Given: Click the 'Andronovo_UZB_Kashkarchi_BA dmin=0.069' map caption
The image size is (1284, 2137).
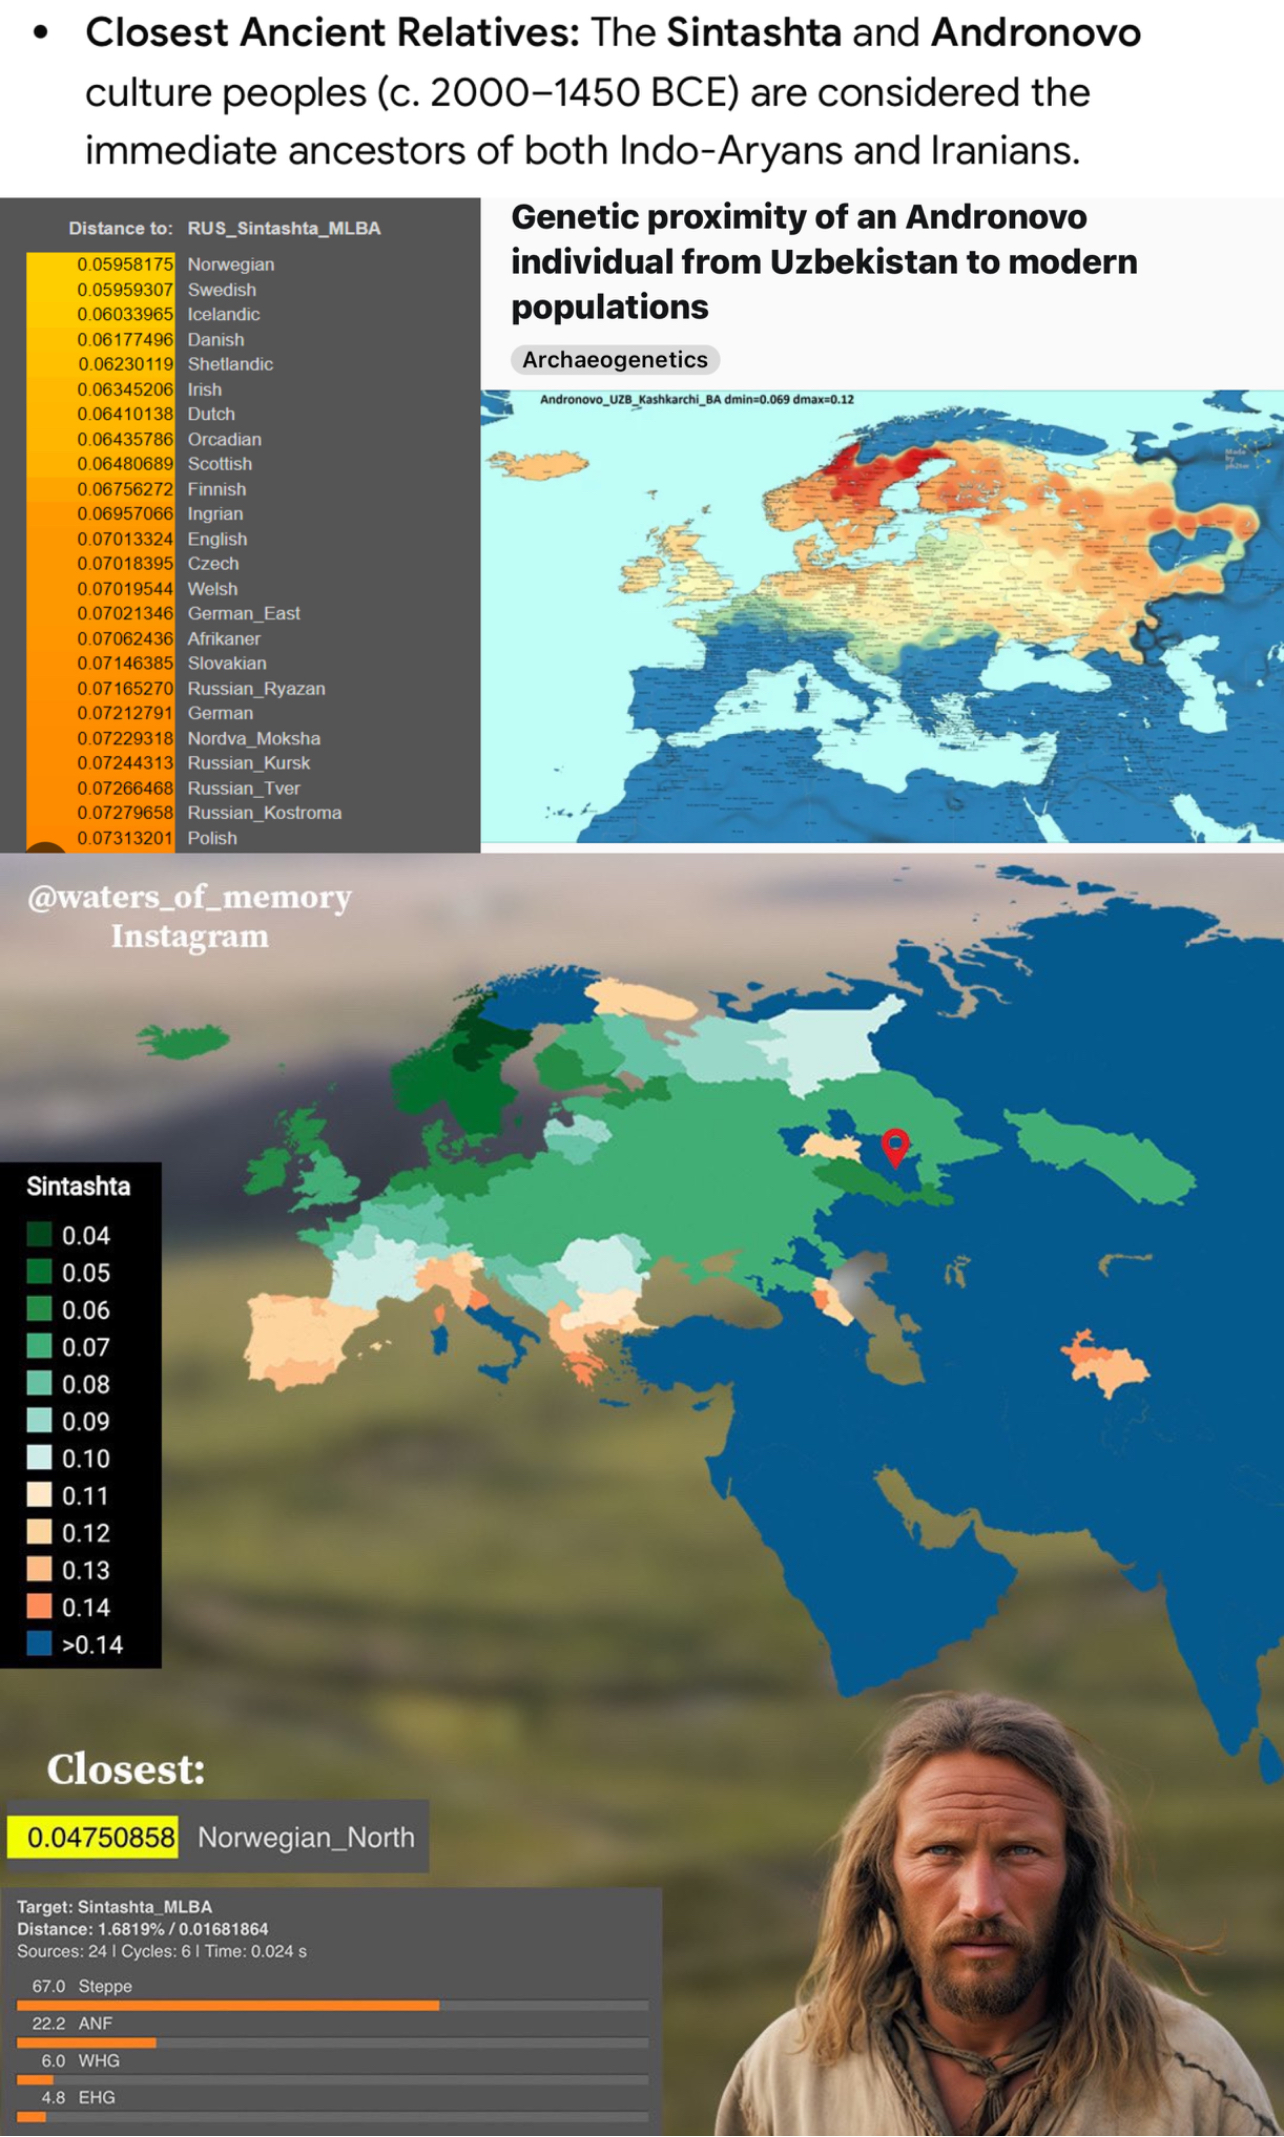Looking at the screenshot, I should [697, 399].
